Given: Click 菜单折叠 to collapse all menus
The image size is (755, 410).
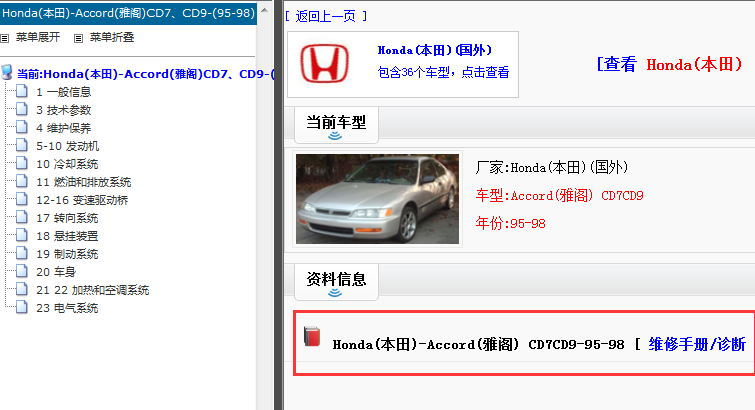Looking at the screenshot, I should pos(112,37).
